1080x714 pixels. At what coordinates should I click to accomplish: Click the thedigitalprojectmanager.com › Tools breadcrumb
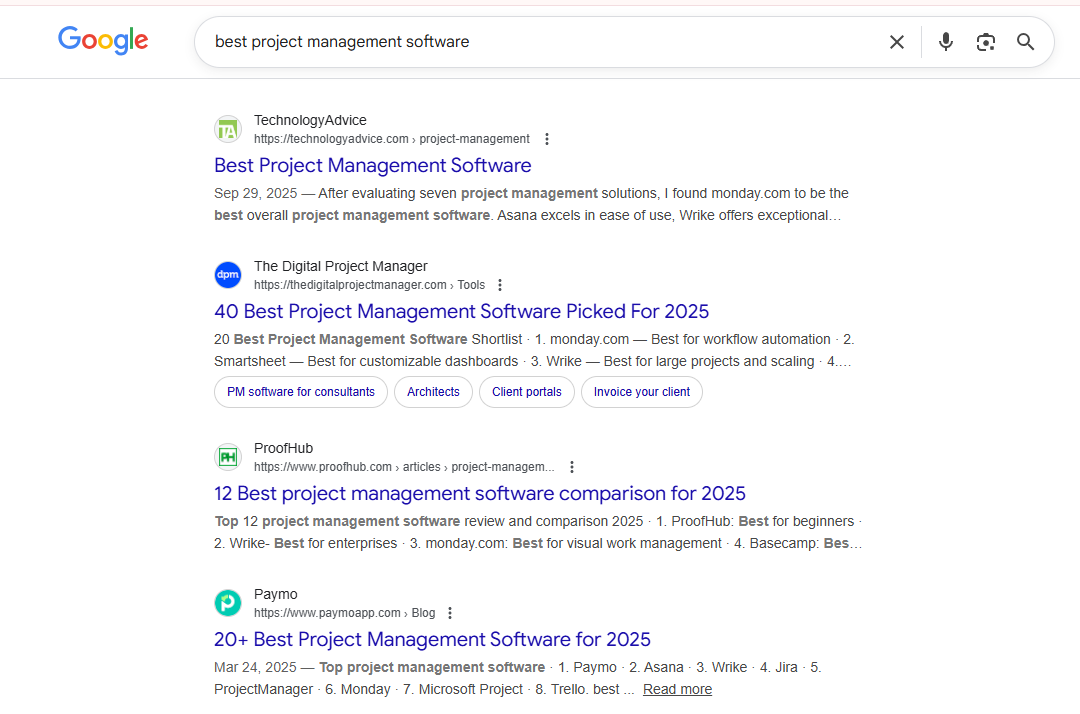pyautogui.click(x=369, y=285)
